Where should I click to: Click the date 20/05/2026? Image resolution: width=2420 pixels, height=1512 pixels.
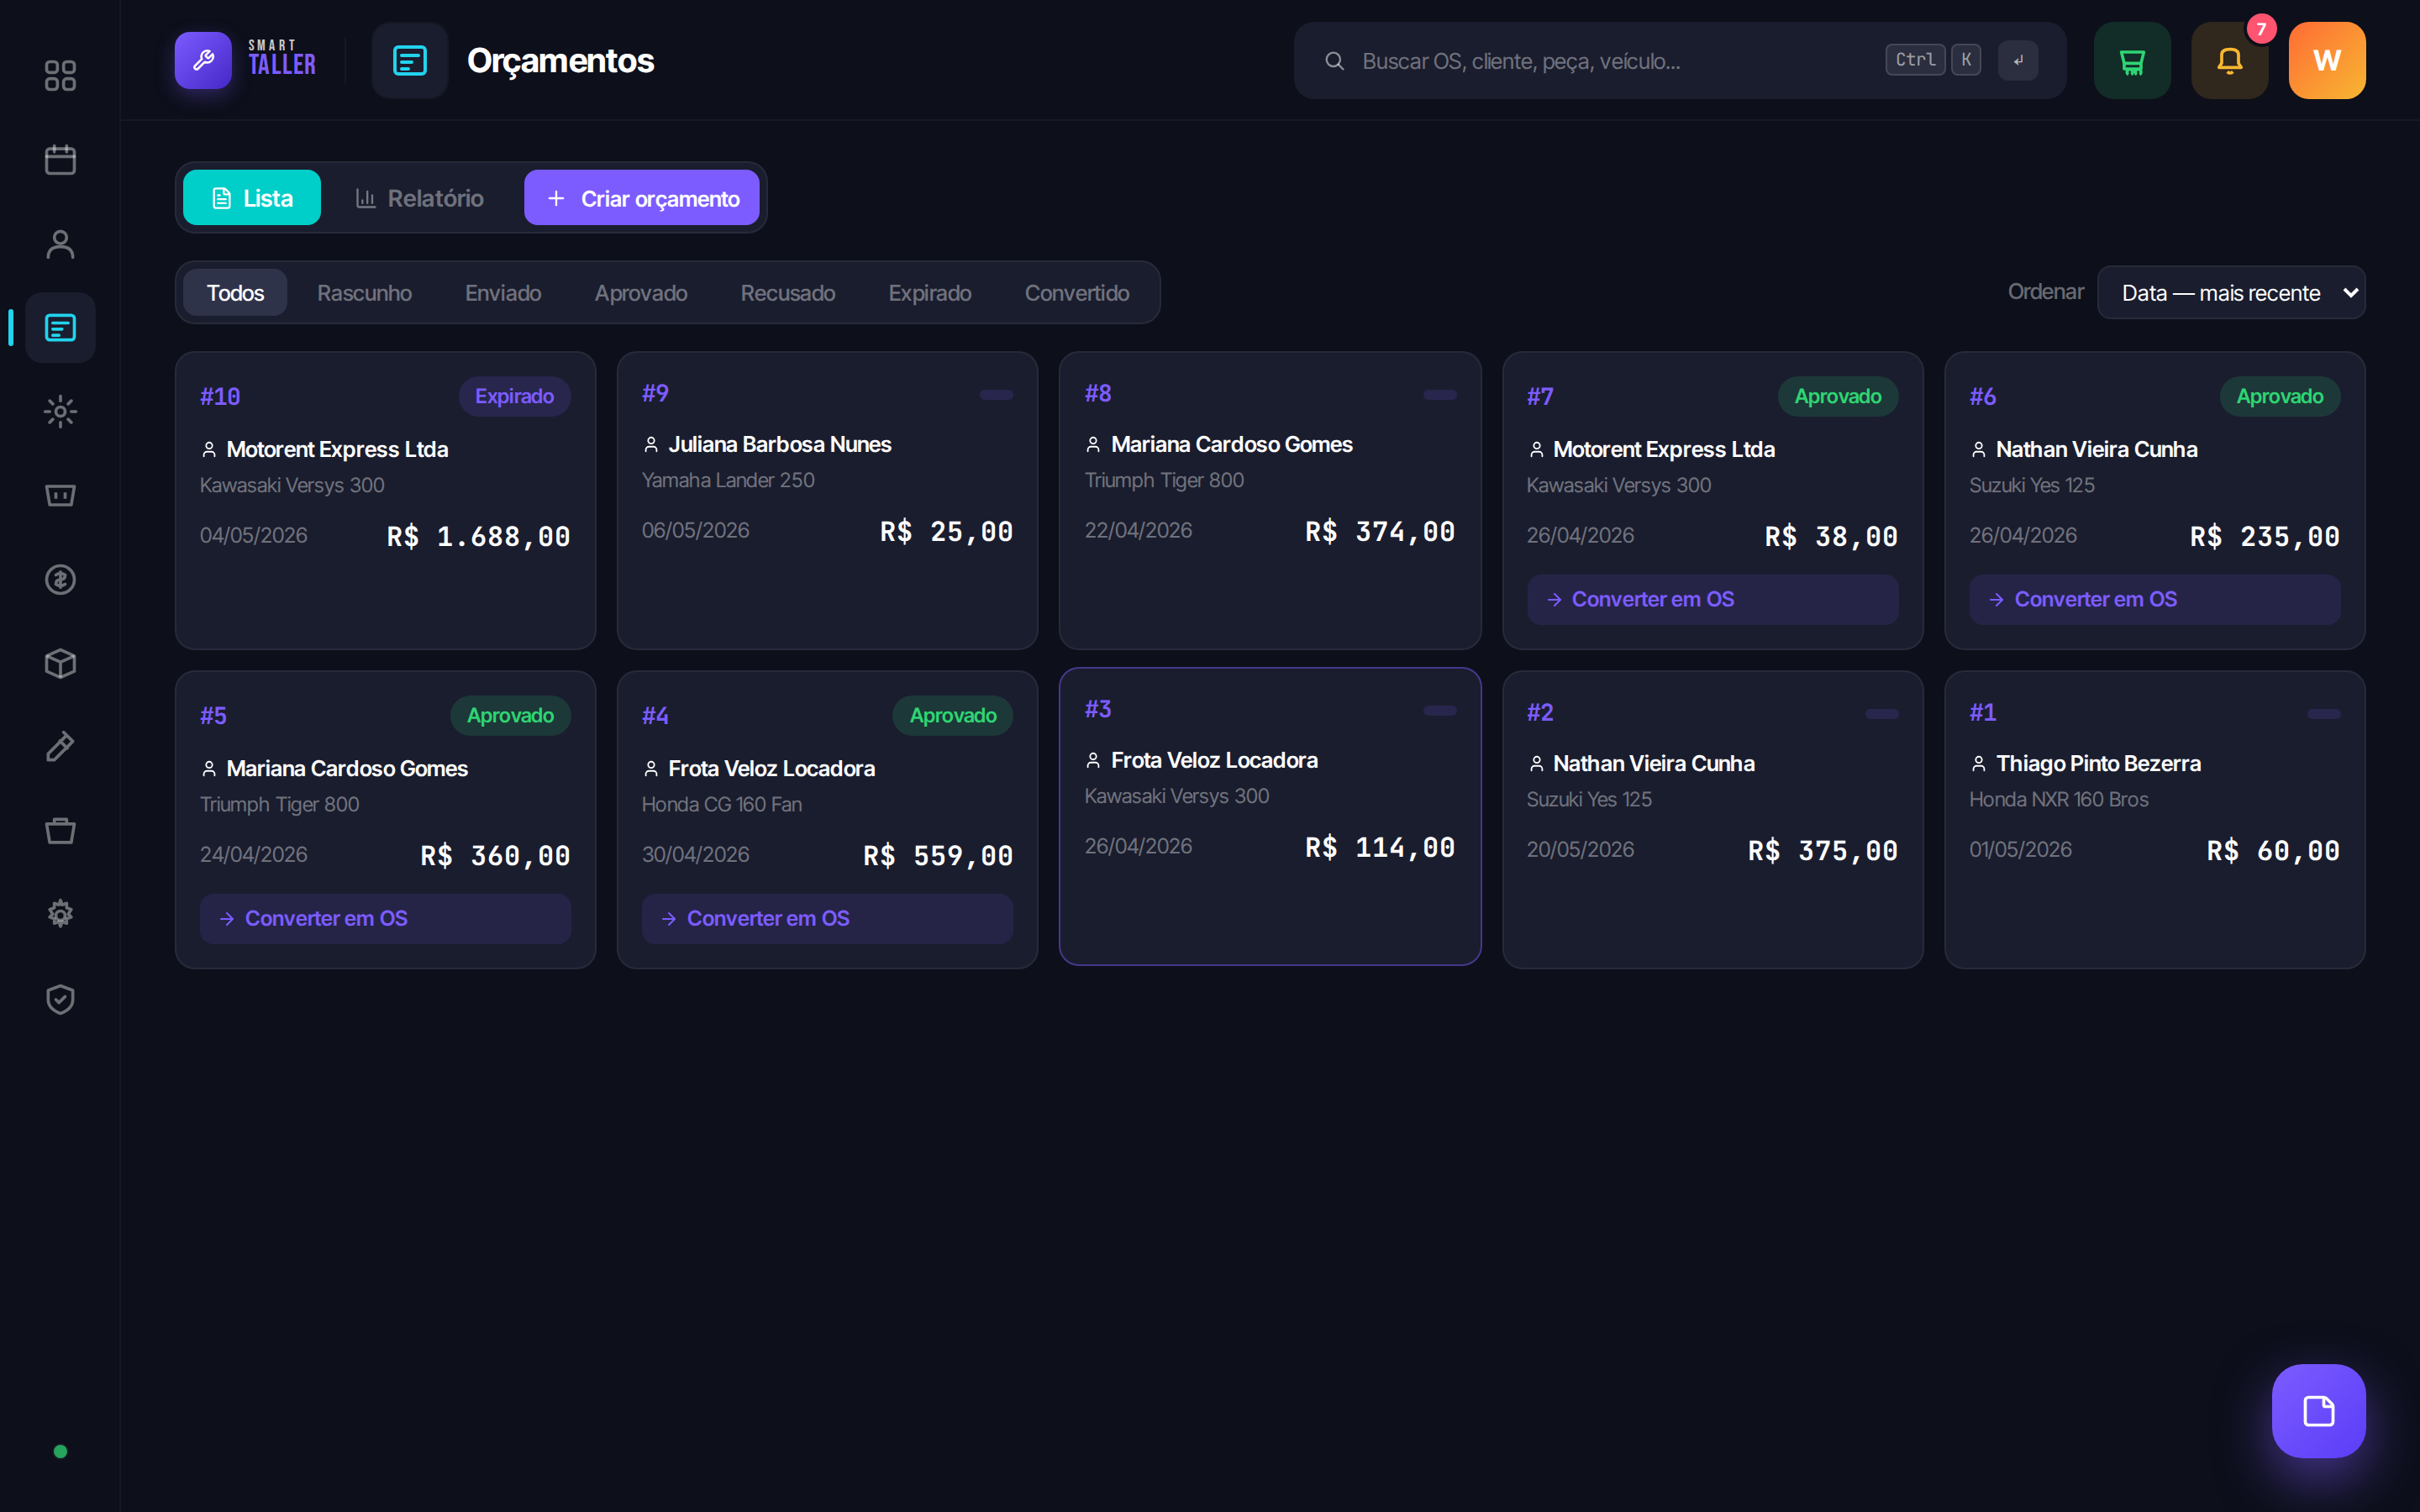(x=1580, y=849)
